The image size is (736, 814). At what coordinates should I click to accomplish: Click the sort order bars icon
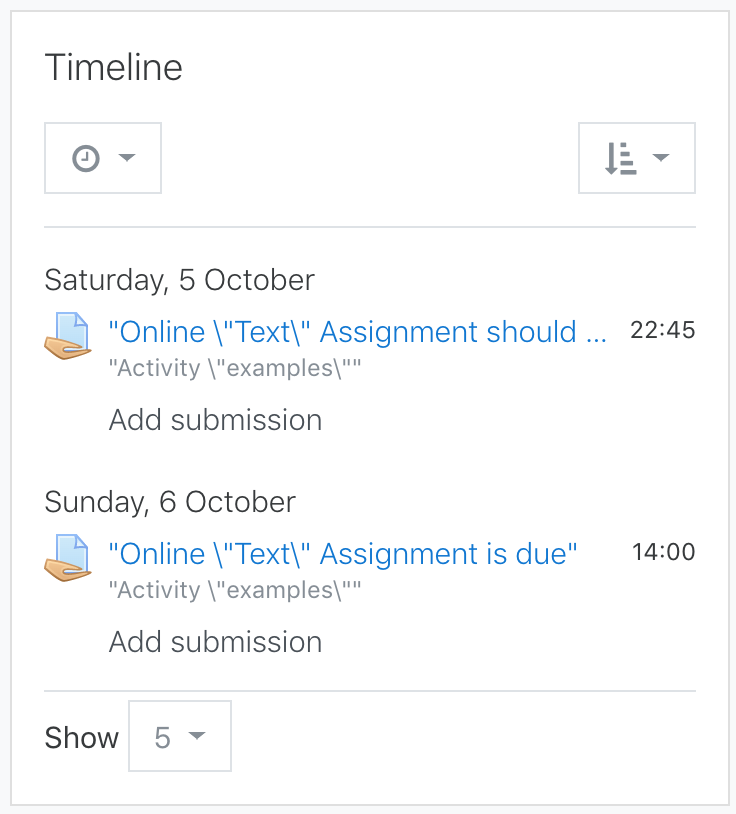tap(620, 158)
